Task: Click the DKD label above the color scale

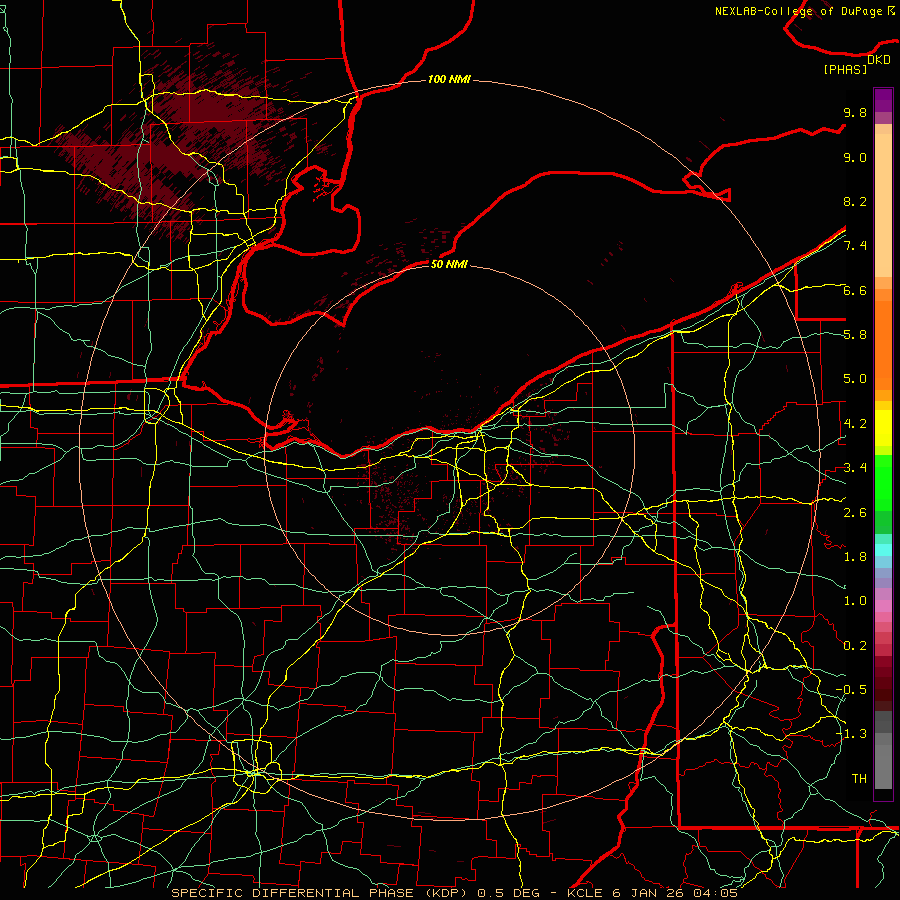Action: coord(878,60)
